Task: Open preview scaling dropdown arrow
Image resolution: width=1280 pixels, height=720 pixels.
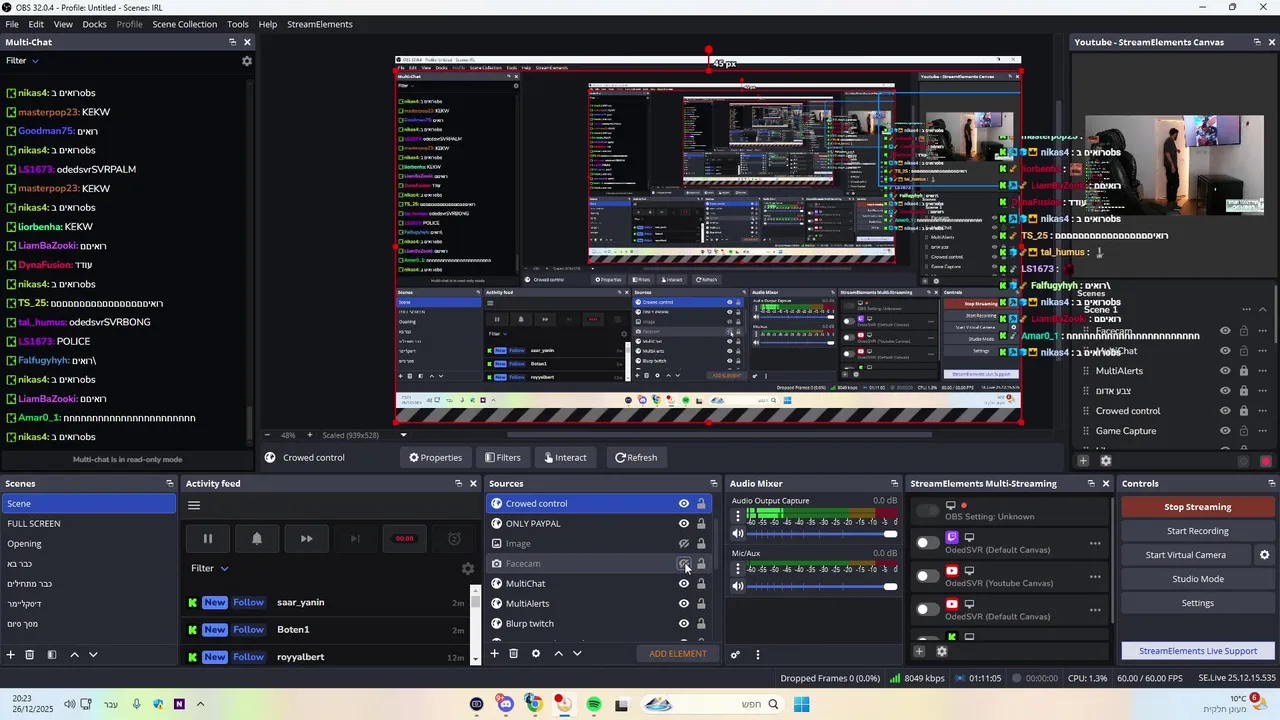Action: (403, 435)
